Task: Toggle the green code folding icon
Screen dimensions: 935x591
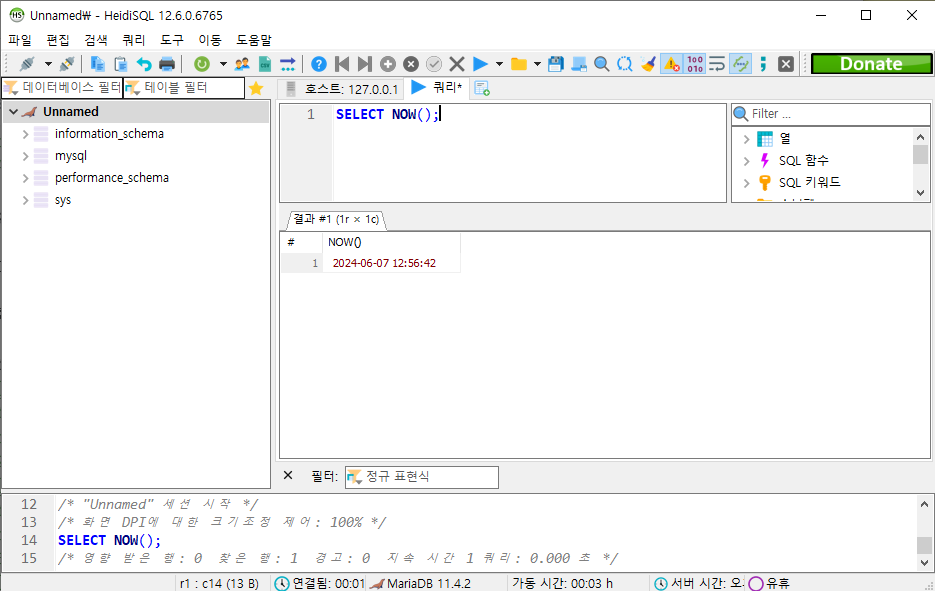Action: [741, 64]
